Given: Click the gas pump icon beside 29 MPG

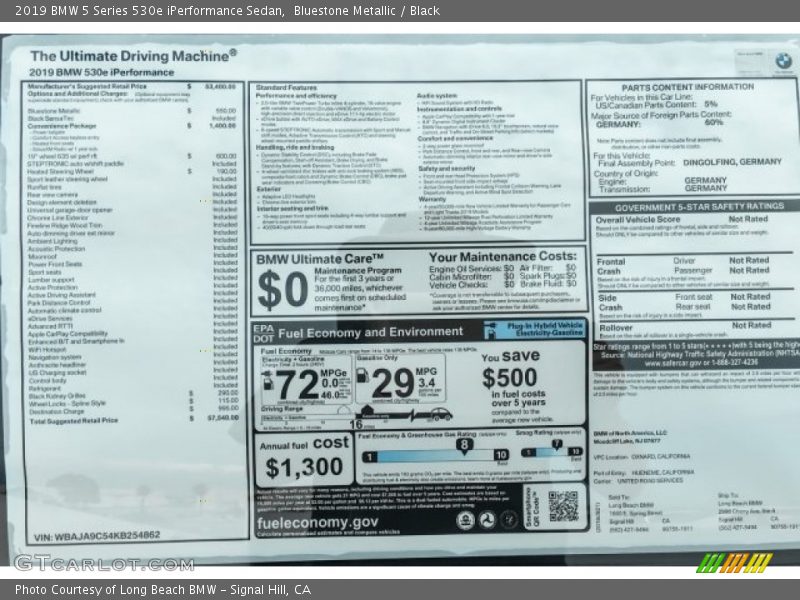Looking at the screenshot, I should coord(362,376).
